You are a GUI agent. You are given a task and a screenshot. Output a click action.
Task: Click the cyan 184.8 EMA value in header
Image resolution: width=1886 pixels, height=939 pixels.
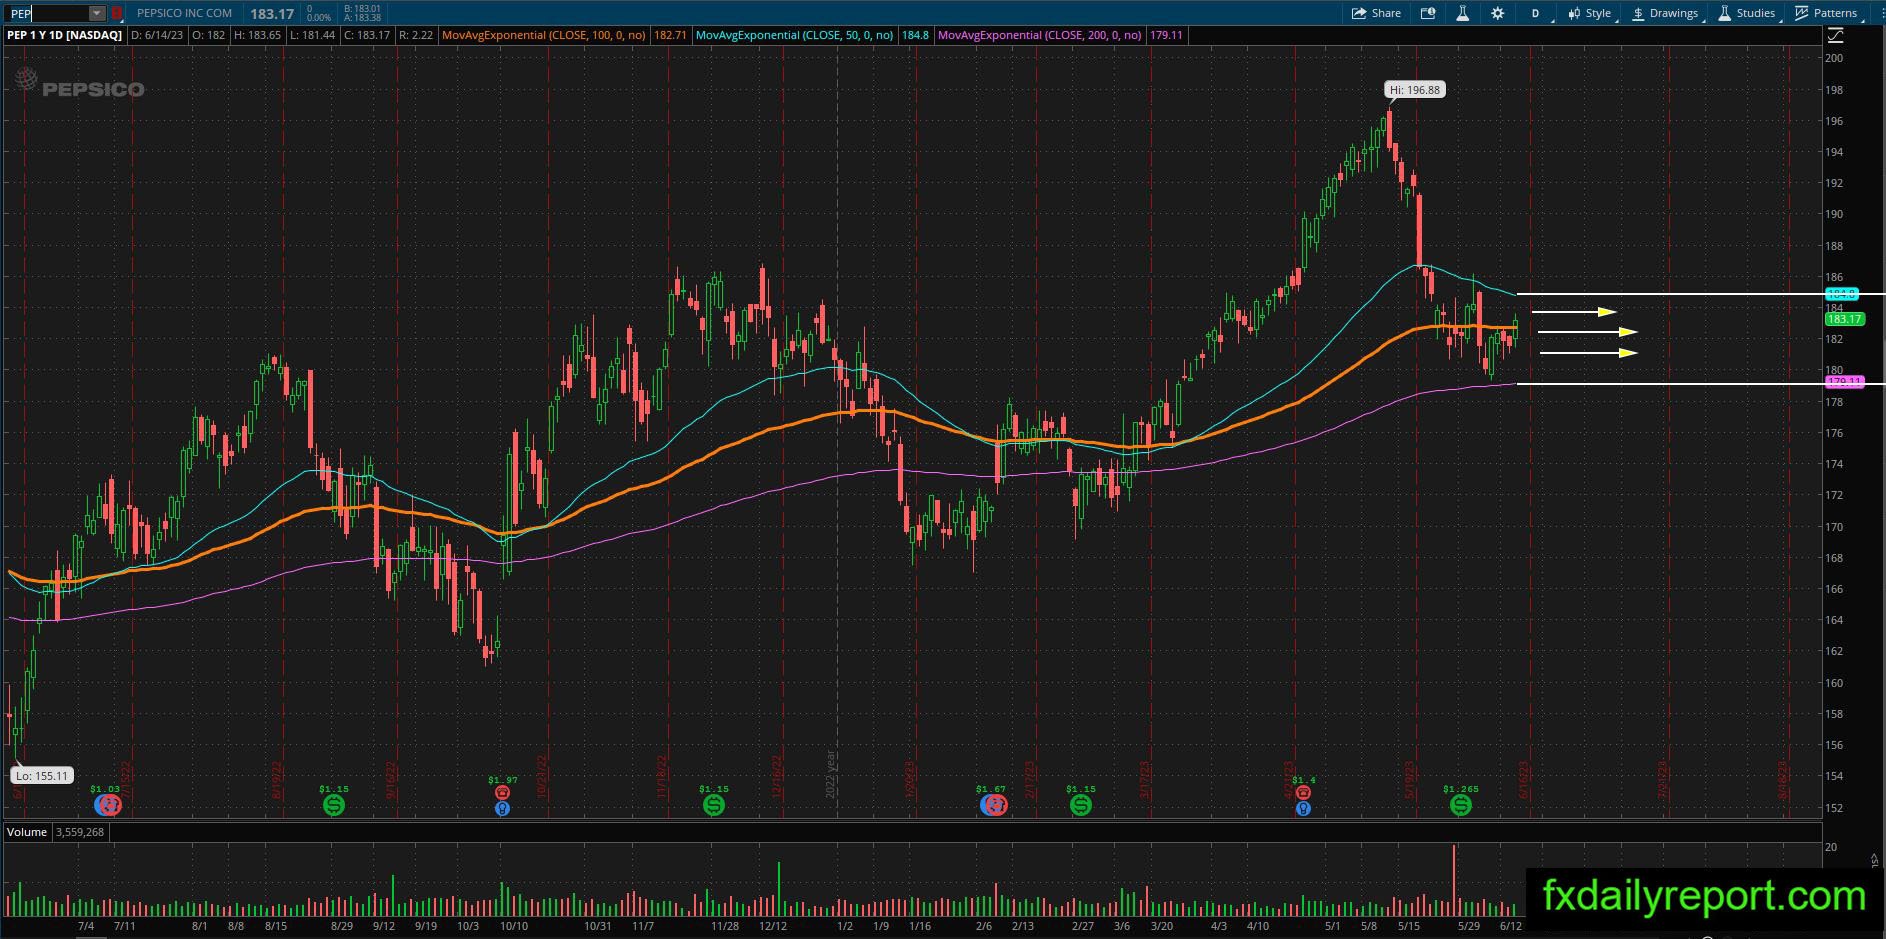point(915,35)
